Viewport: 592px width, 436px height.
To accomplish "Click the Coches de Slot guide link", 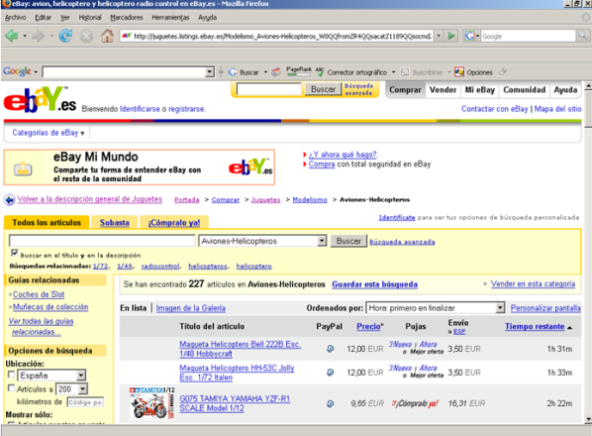I will pyautogui.click(x=39, y=294).
